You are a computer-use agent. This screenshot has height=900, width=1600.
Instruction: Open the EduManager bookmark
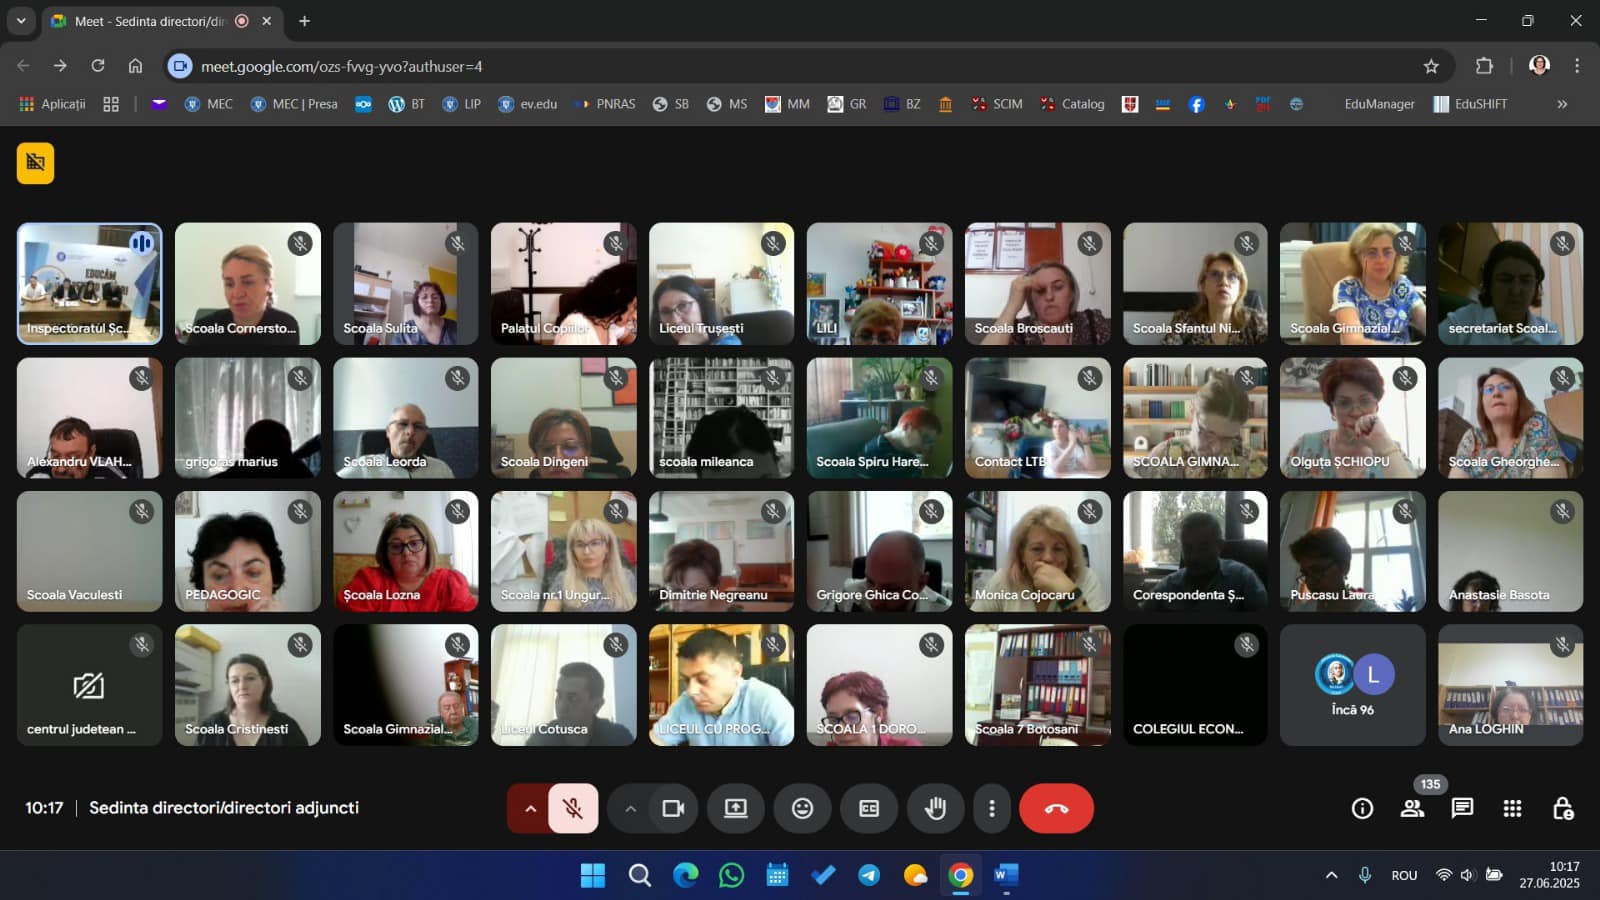click(x=1379, y=104)
